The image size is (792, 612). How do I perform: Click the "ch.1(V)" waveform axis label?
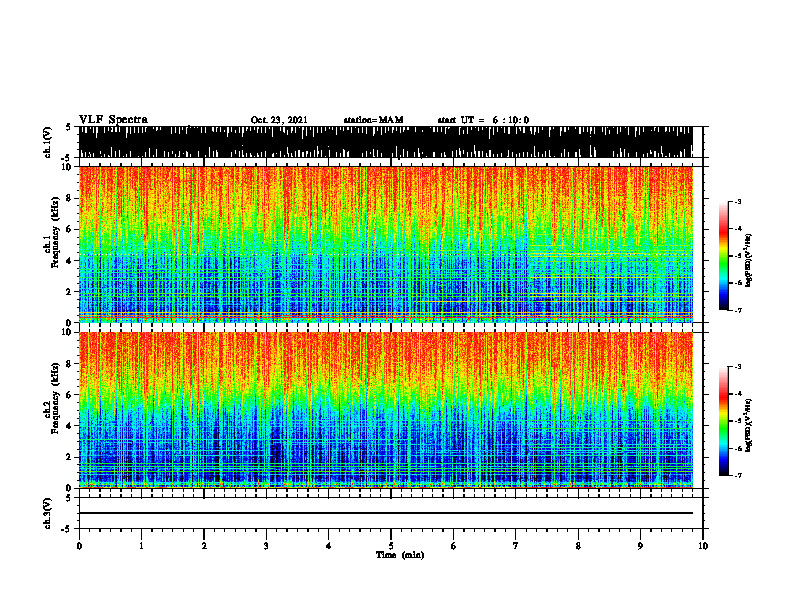48,142
